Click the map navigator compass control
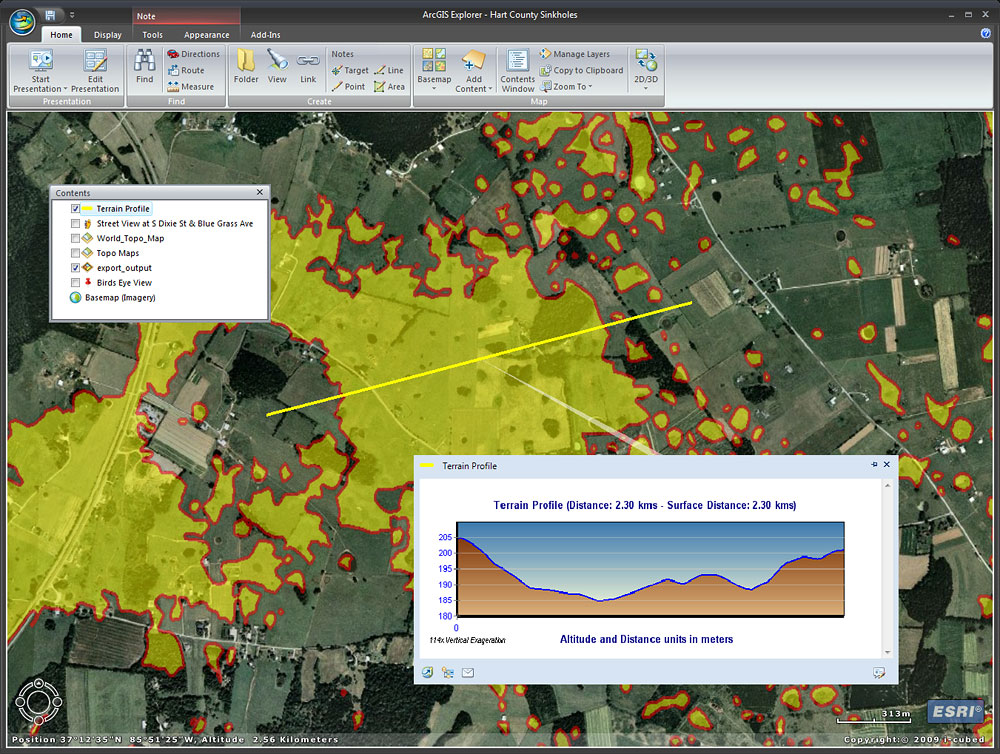 (38, 702)
